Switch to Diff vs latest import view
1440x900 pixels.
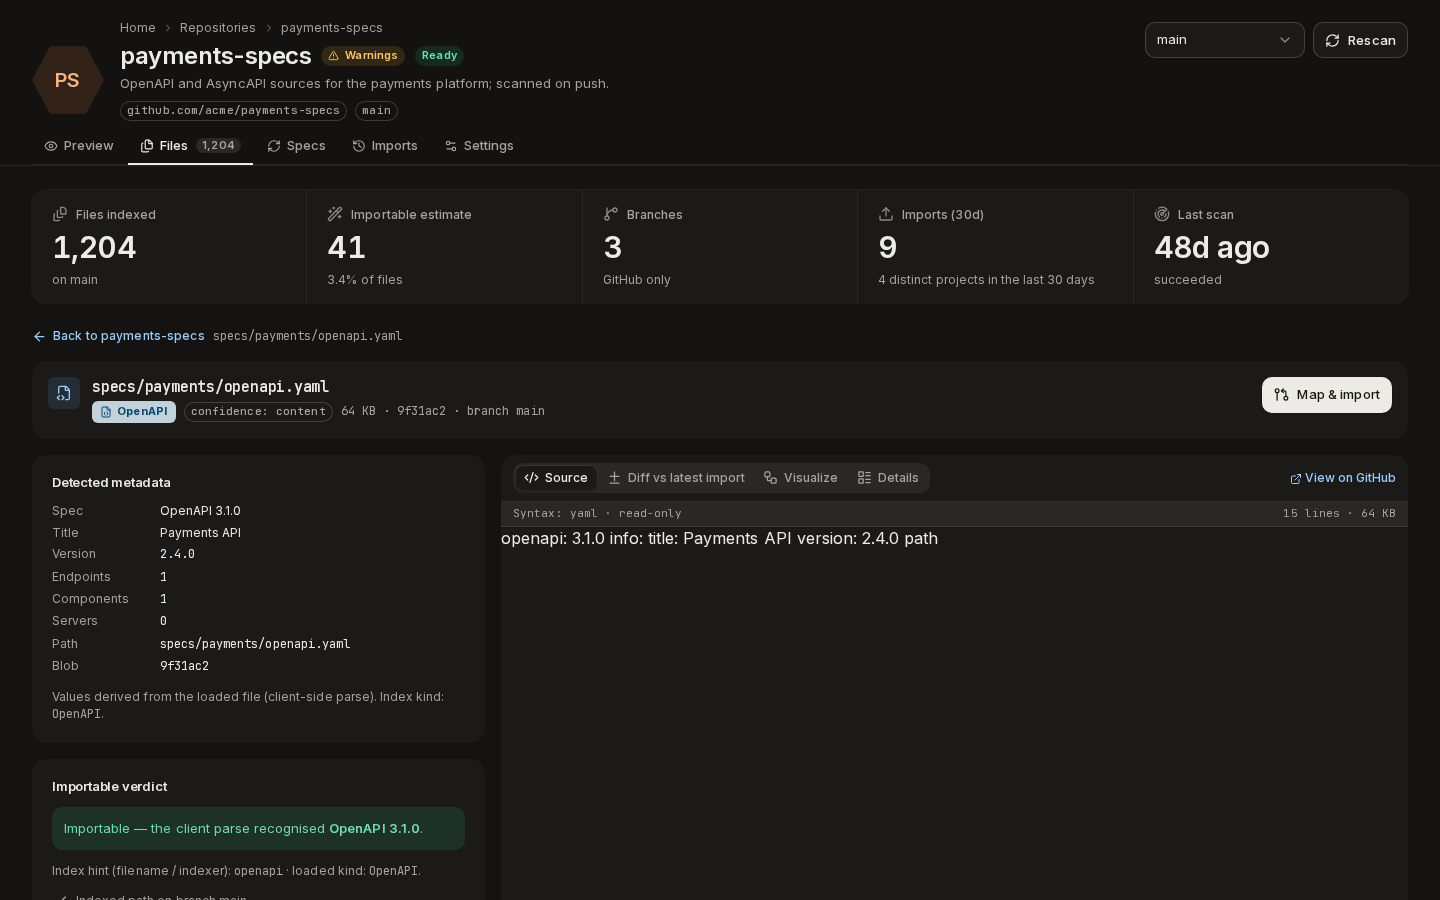pos(676,478)
